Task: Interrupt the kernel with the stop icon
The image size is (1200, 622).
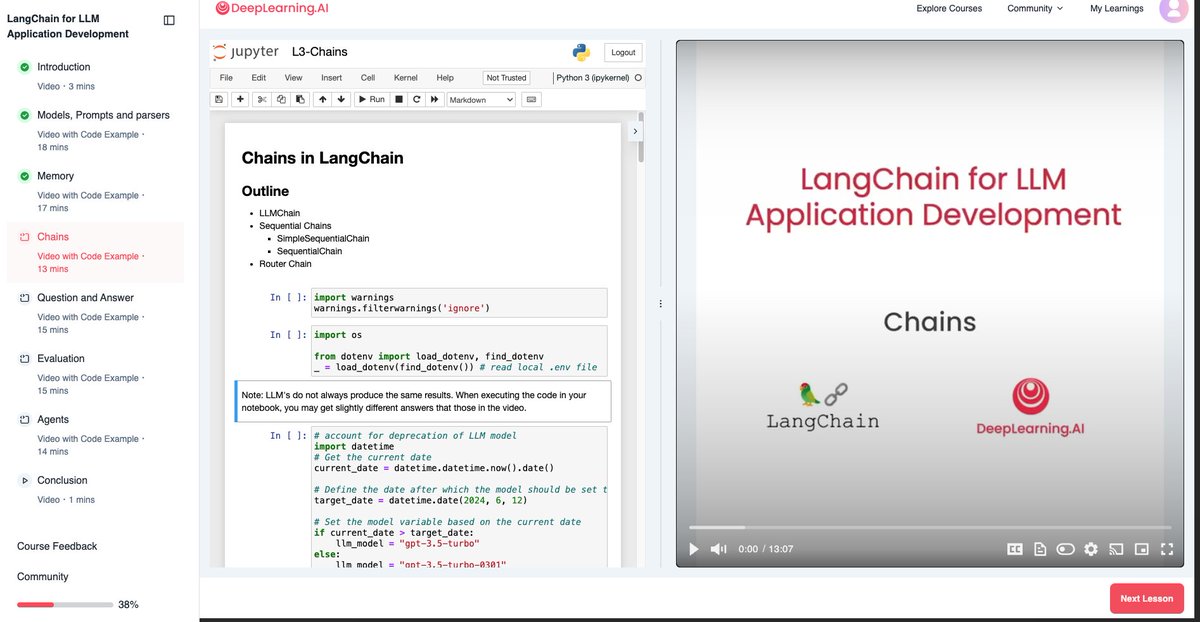Action: coord(399,99)
